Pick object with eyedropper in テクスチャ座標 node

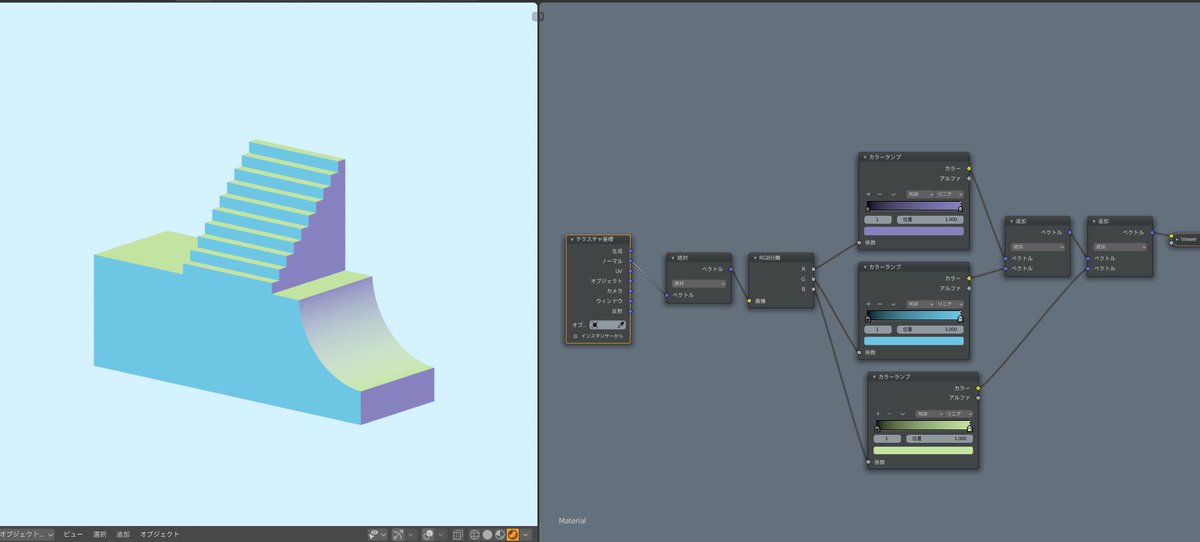[x=620, y=325]
